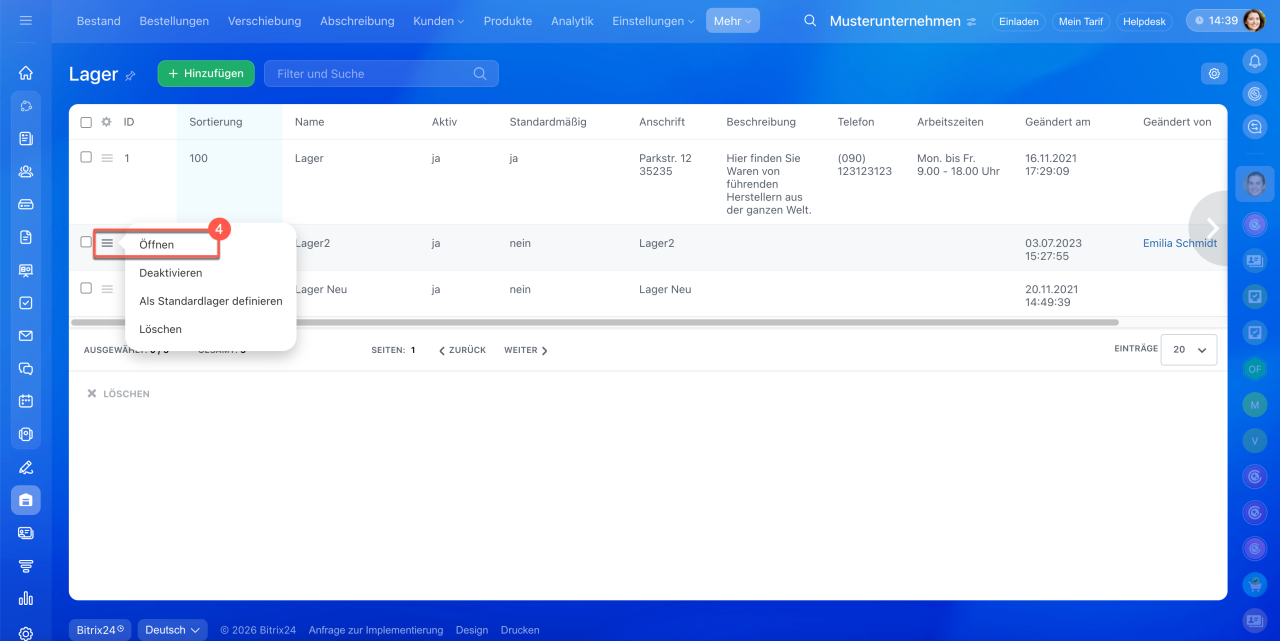
Task: Expand the Mehr dropdown menu
Action: click(x=732, y=21)
